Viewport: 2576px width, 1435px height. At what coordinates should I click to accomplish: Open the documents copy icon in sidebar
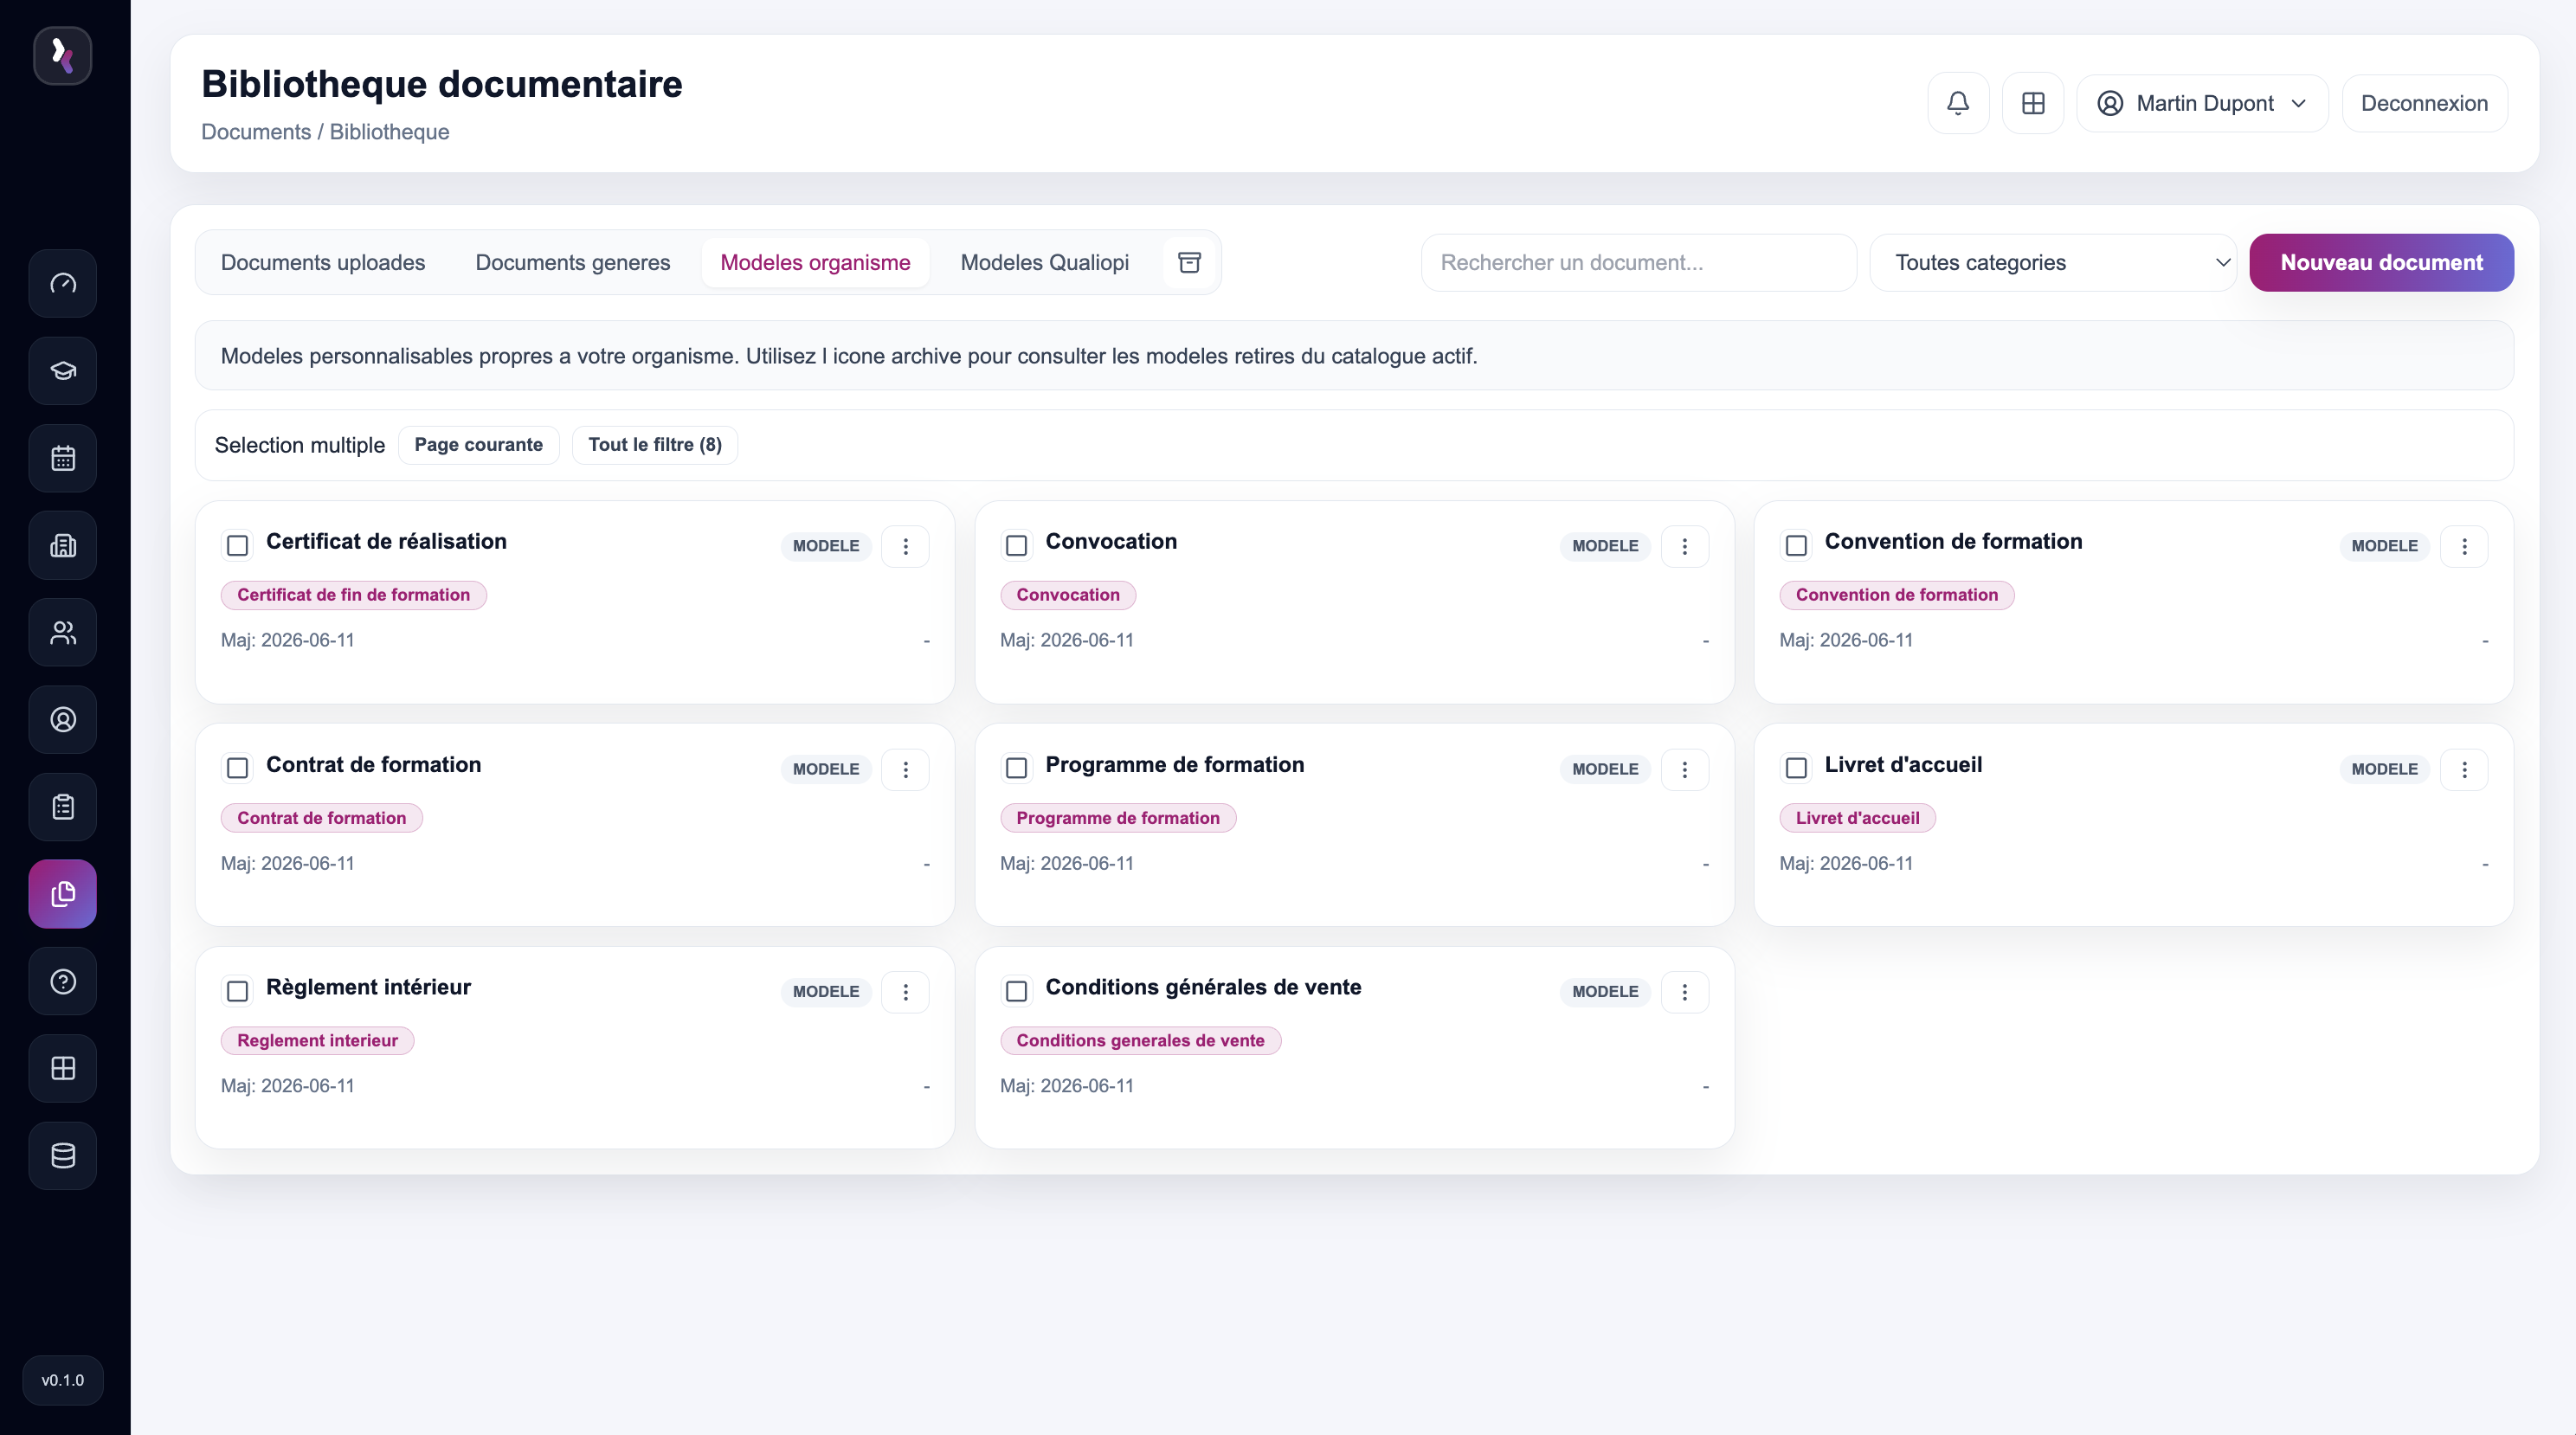point(63,894)
